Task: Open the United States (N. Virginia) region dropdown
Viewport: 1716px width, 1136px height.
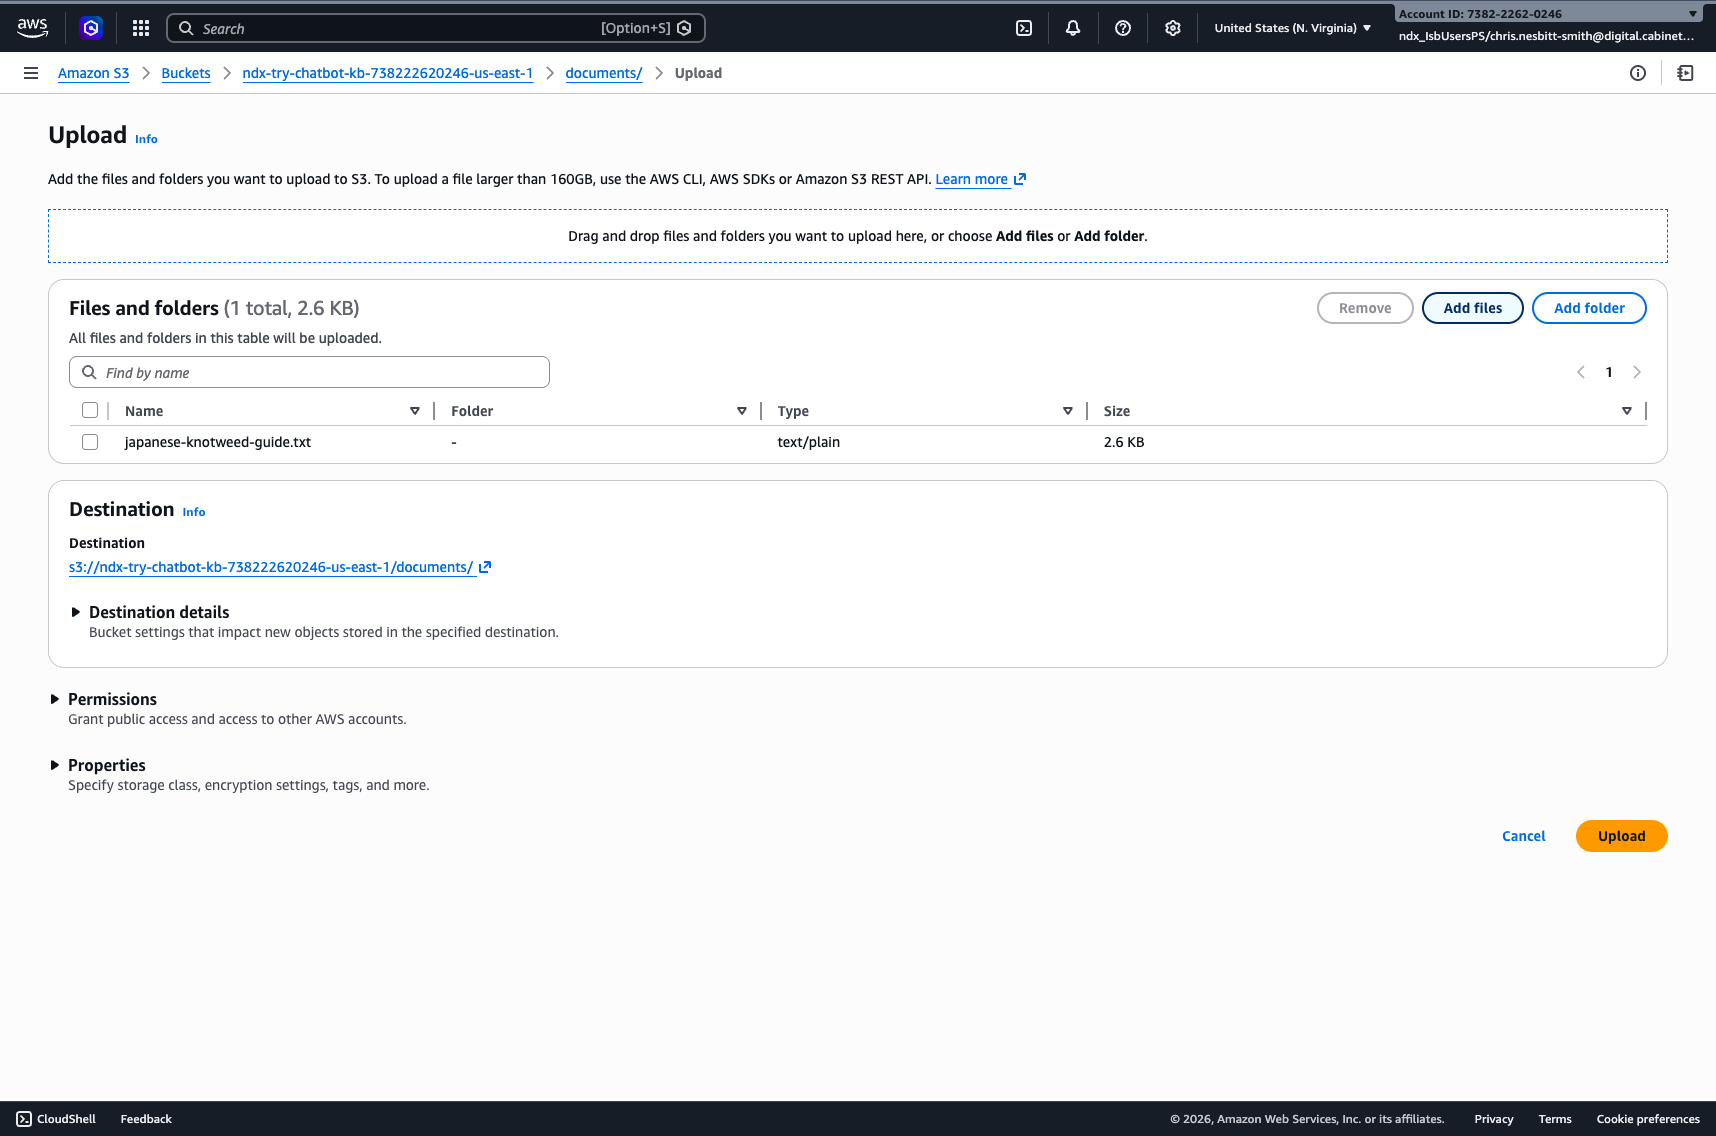Action: (x=1292, y=27)
